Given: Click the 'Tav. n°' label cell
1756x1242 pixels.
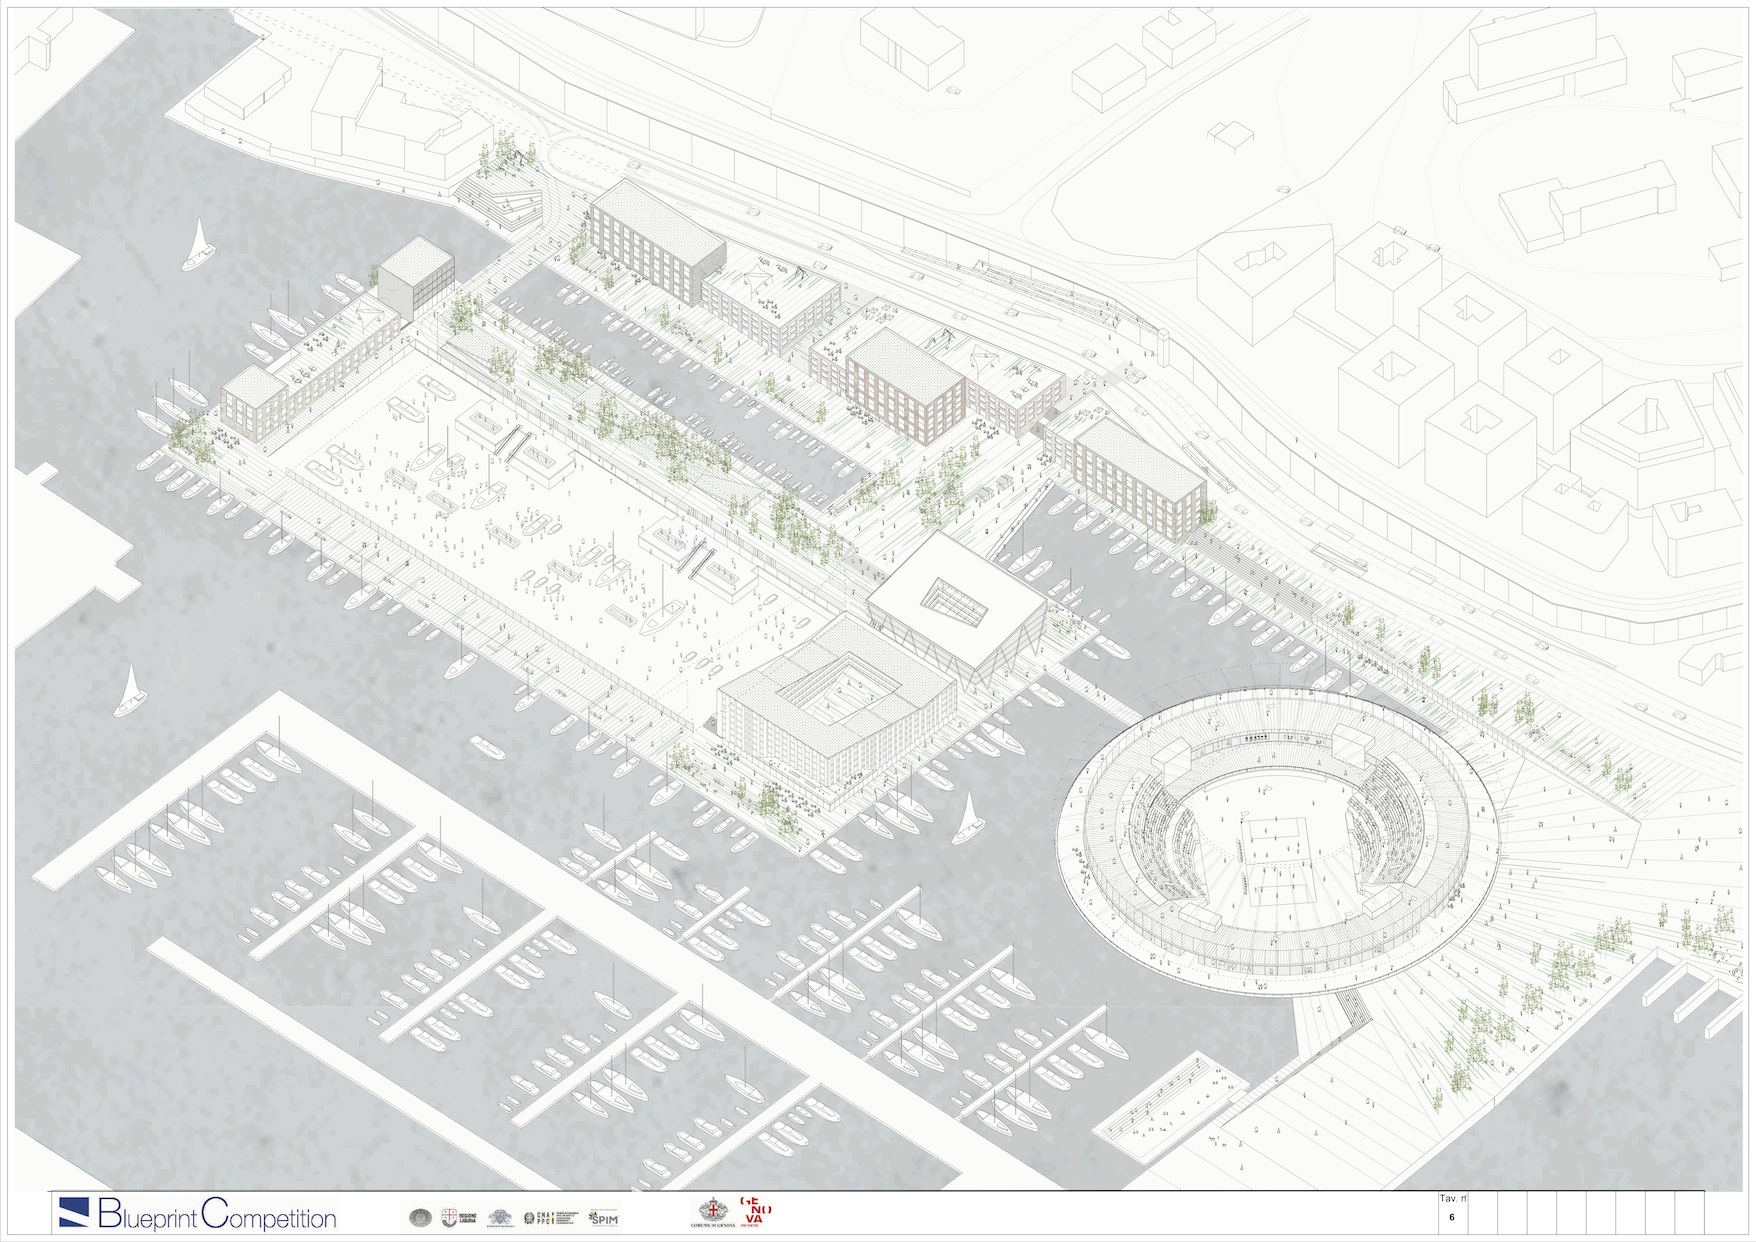Looking at the screenshot, I should [1449, 1198].
